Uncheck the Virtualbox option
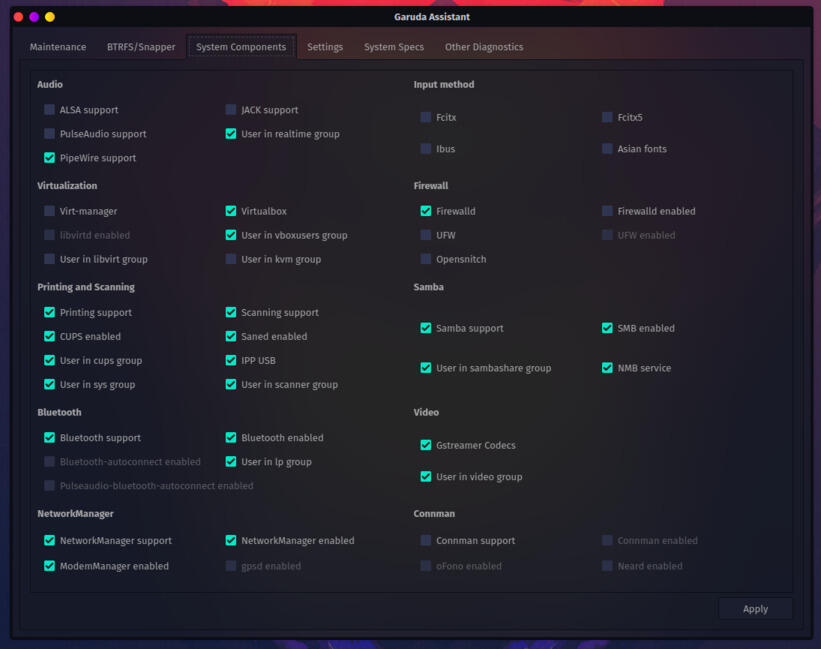This screenshot has width=821, height=649. coord(230,211)
